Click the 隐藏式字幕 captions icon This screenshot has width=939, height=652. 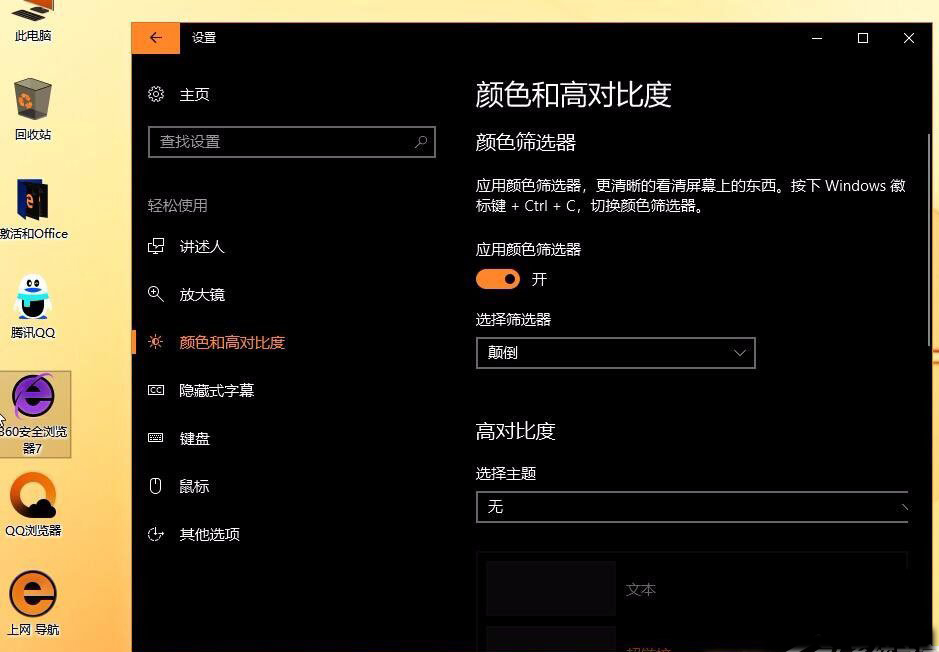point(157,390)
